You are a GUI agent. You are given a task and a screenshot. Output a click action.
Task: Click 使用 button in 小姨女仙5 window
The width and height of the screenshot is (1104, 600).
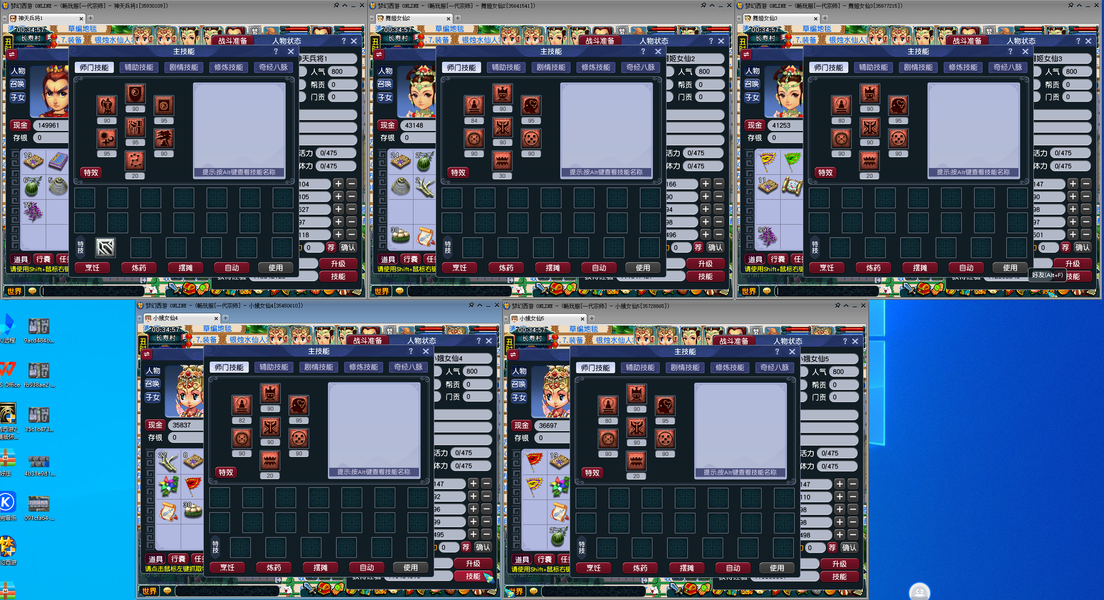pos(777,567)
